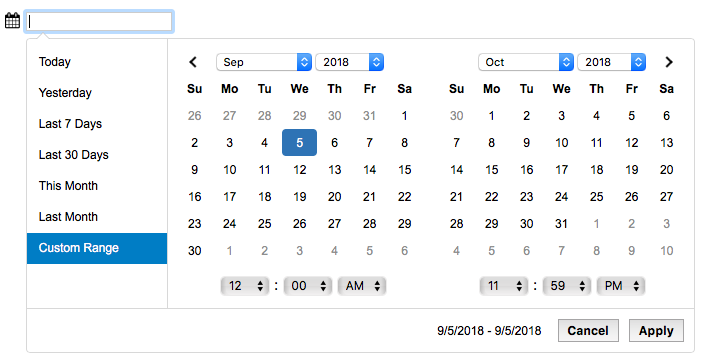Change the start hour 12 selector
This screenshot has height=364, width=707.
pos(245,286)
